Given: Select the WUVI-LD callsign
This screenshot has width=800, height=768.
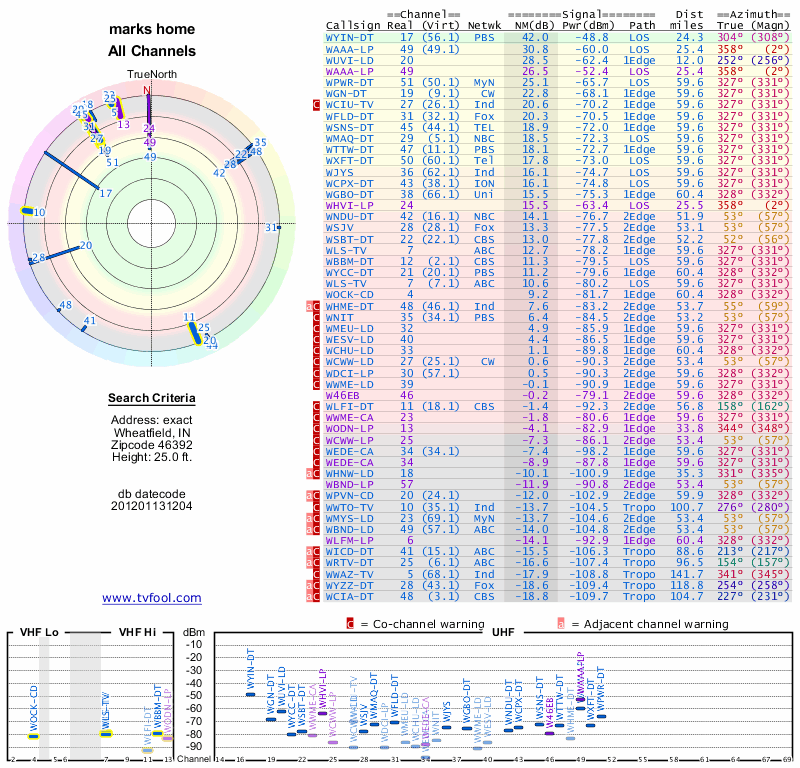Looking at the screenshot, I should 349,60.
